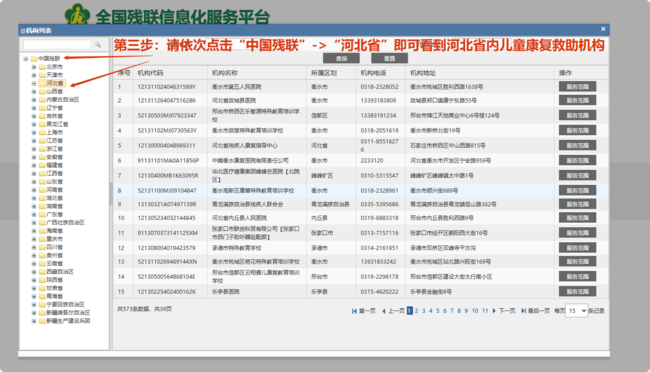Viewport: 650px width, 372px height.
Task: Click 服务范围 for 河北省内丘县人民医院 row
Action: click(x=577, y=218)
